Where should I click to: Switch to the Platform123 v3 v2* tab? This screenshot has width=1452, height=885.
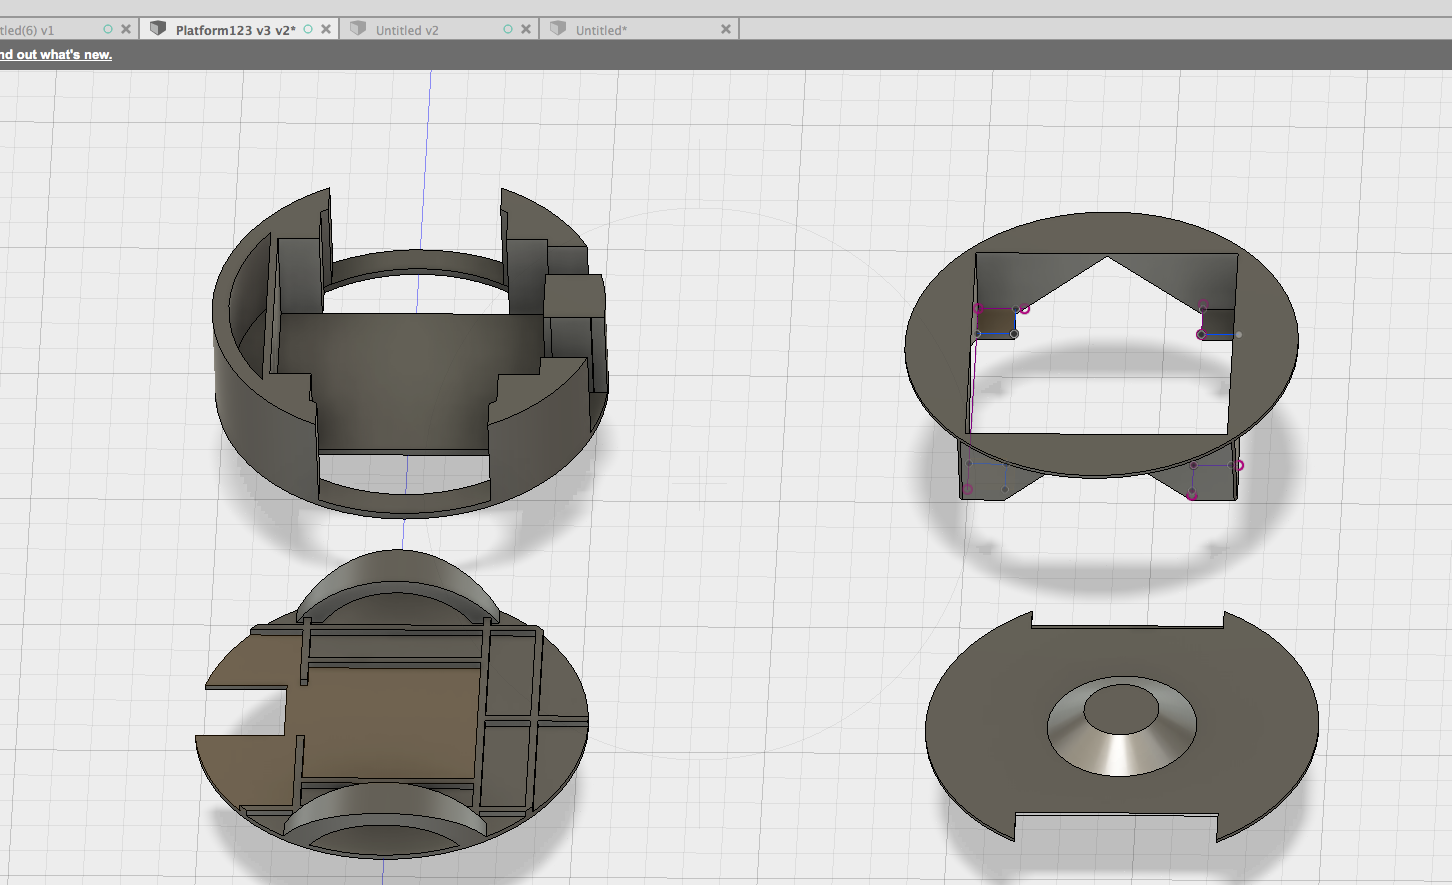coord(235,30)
